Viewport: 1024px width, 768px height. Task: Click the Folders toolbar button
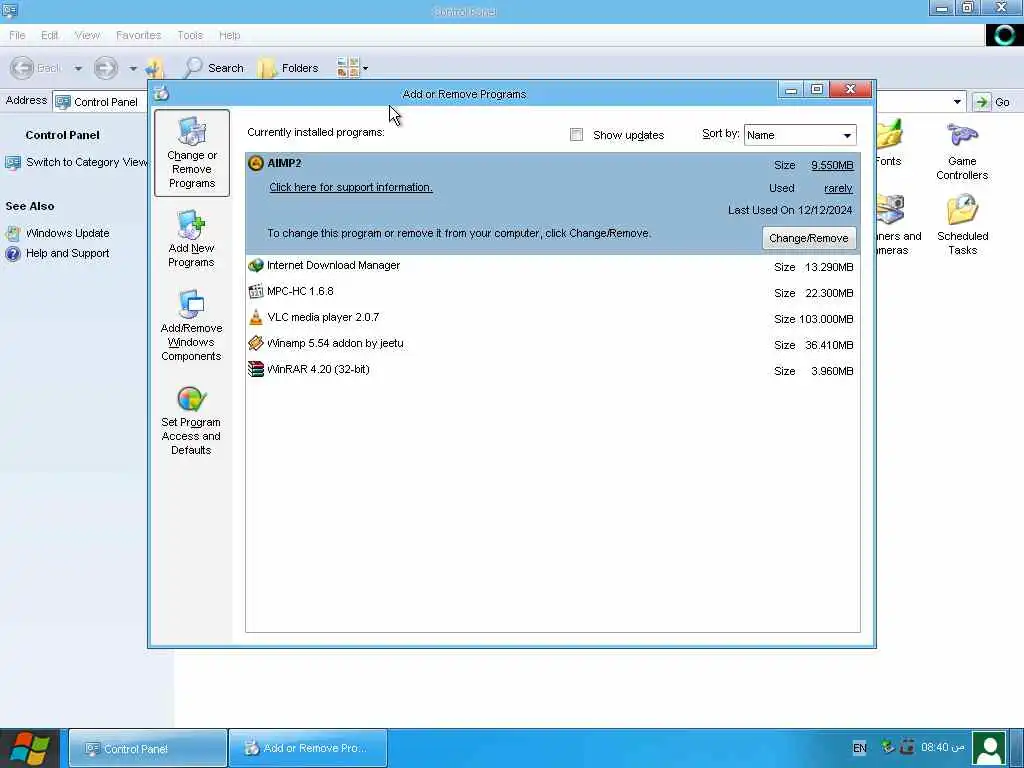[288, 68]
